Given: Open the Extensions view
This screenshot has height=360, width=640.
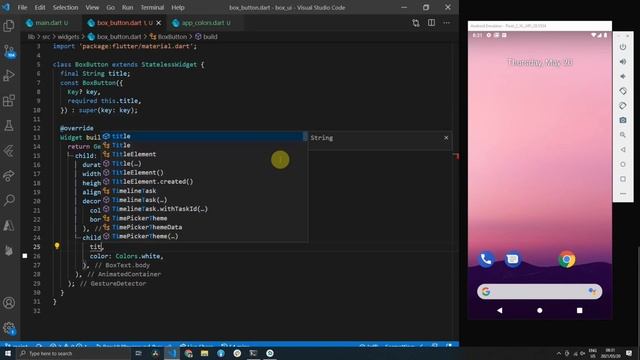Looking at the screenshot, I should [9, 100].
